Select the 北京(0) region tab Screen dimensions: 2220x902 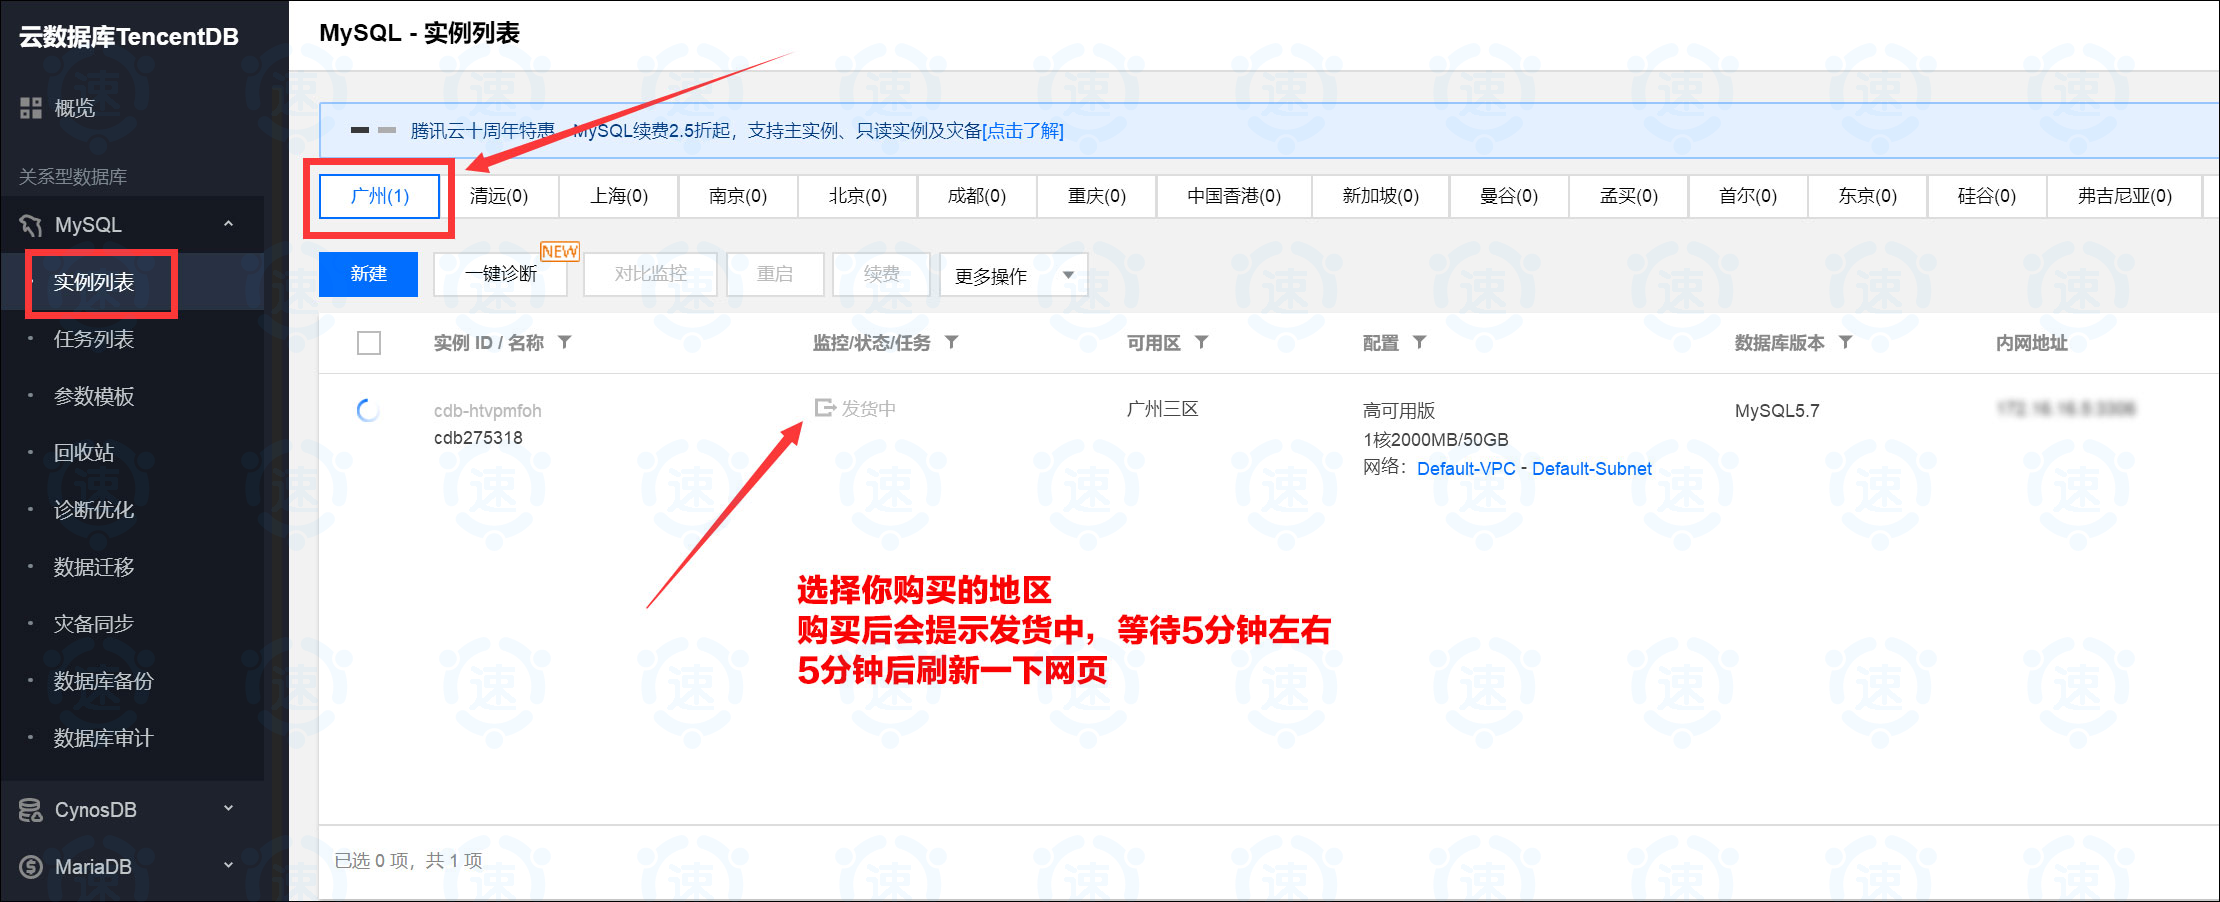click(x=858, y=196)
